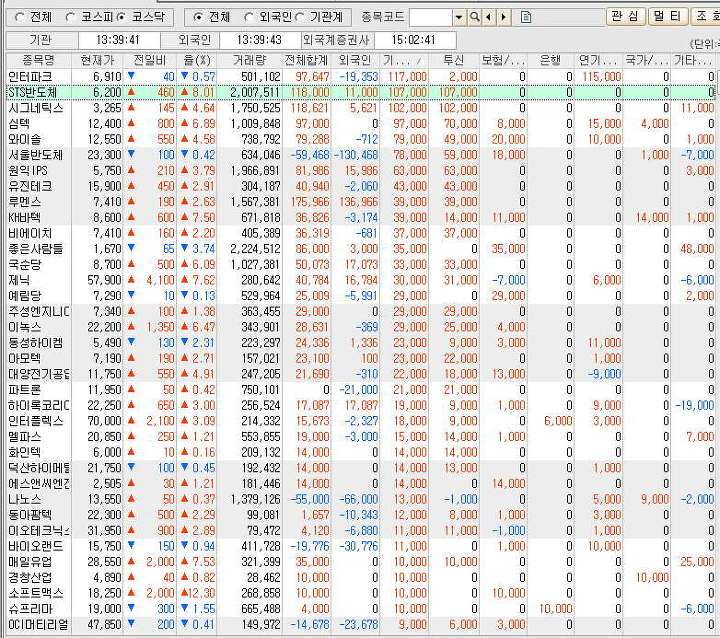Select the 예림당 stock row
The image size is (720, 638).
360,295
